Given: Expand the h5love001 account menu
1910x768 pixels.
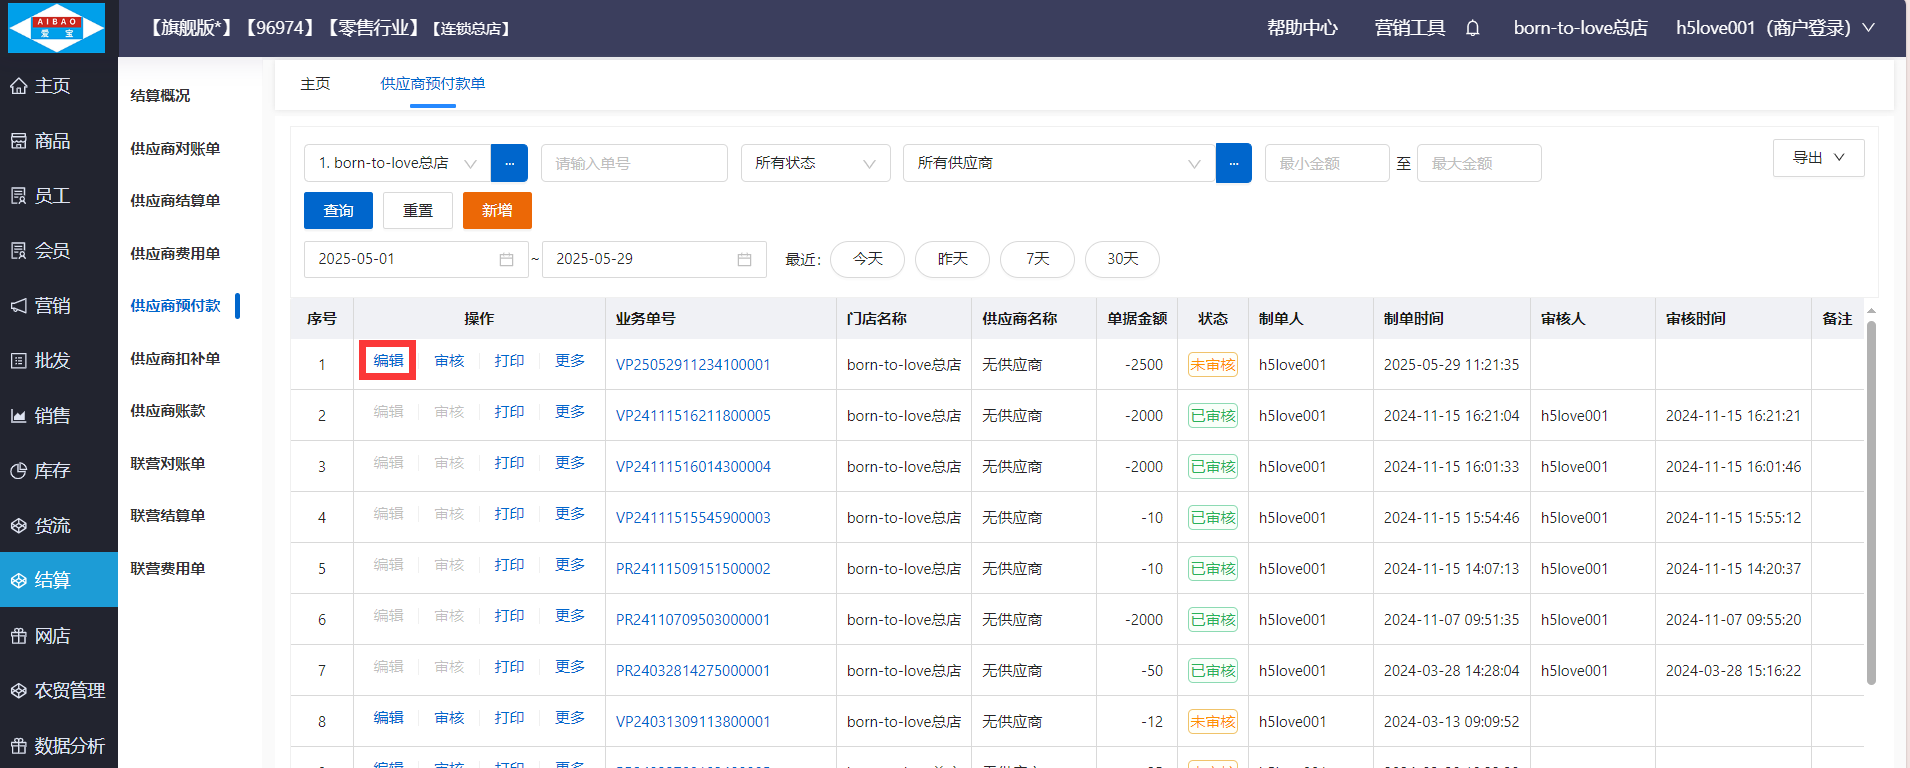Looking at the screenshot, I should pos(1774,28).
